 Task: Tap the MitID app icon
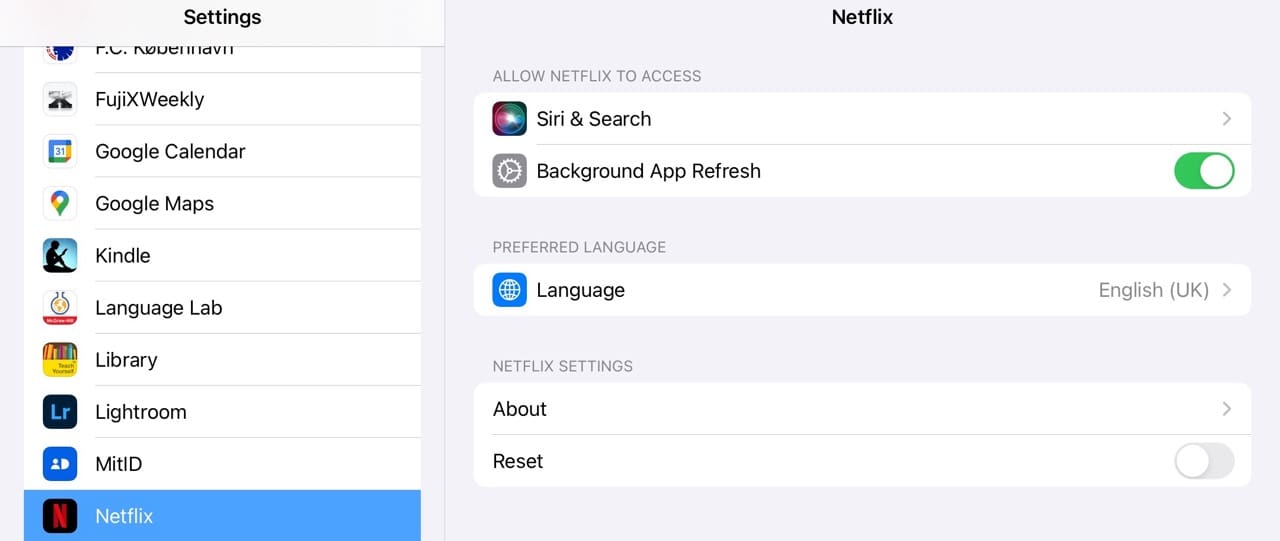(x=60, y=463)
